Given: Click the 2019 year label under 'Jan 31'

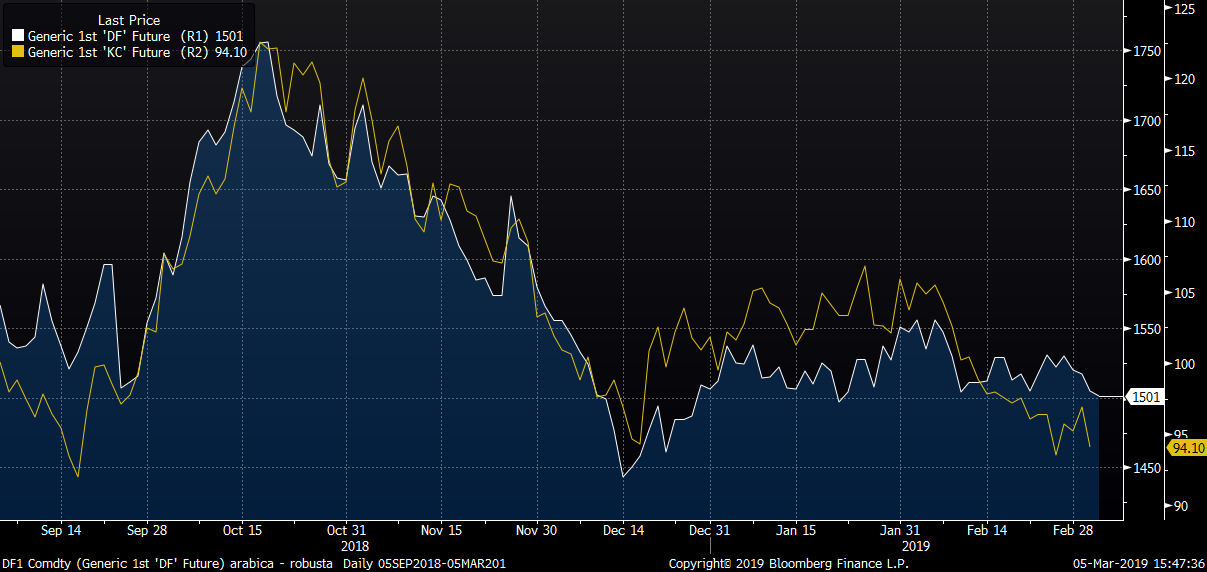Looking at the screenshot, I should 917,547.
